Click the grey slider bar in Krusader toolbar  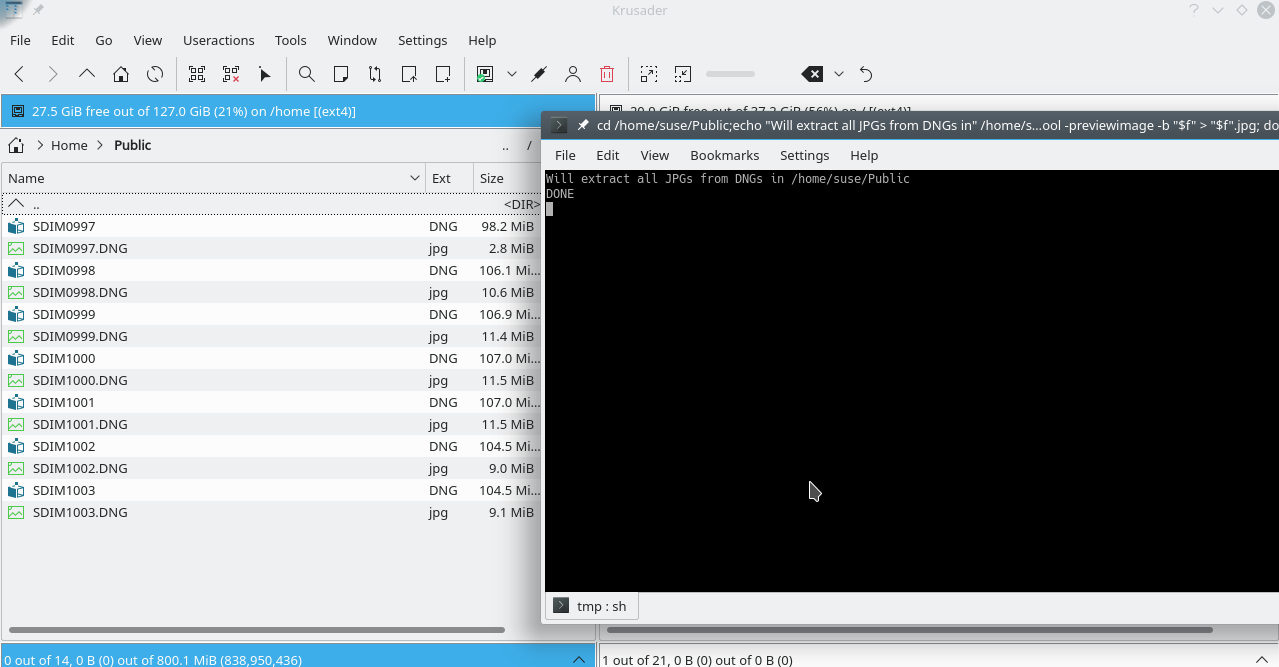click(731, 74)
